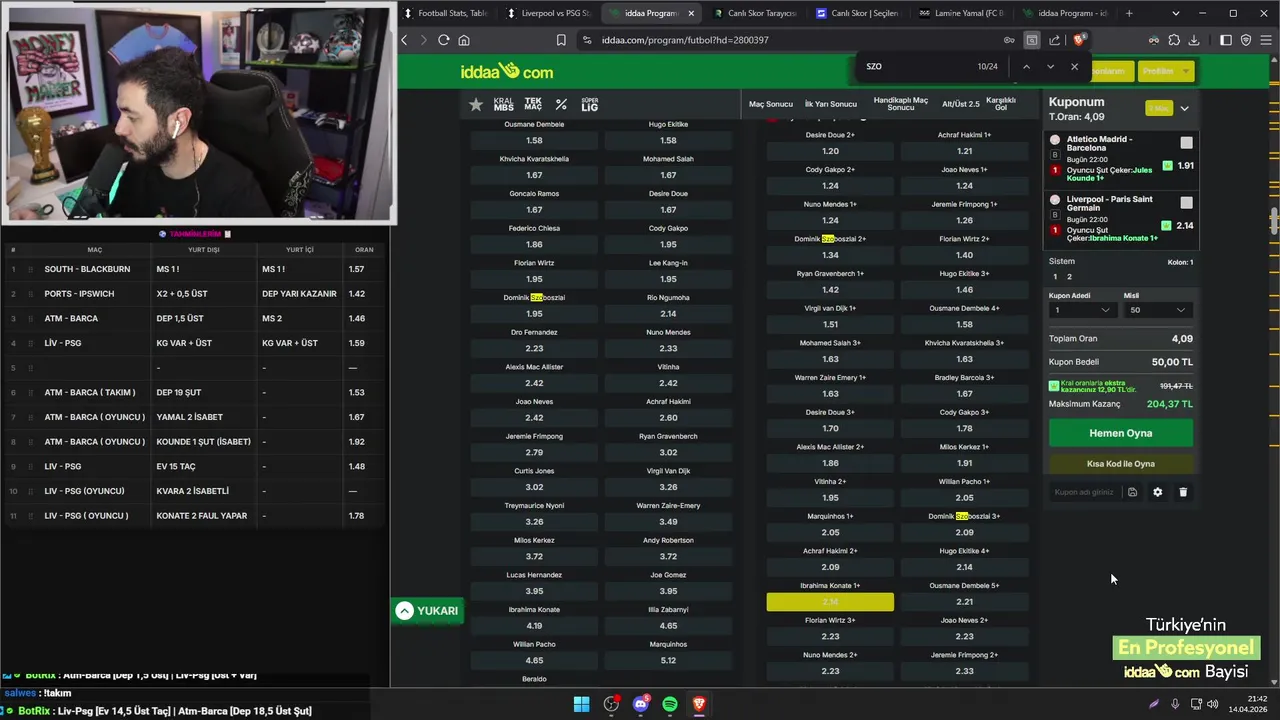Click Hemen Oyna button

click(x=1121, y=433)
